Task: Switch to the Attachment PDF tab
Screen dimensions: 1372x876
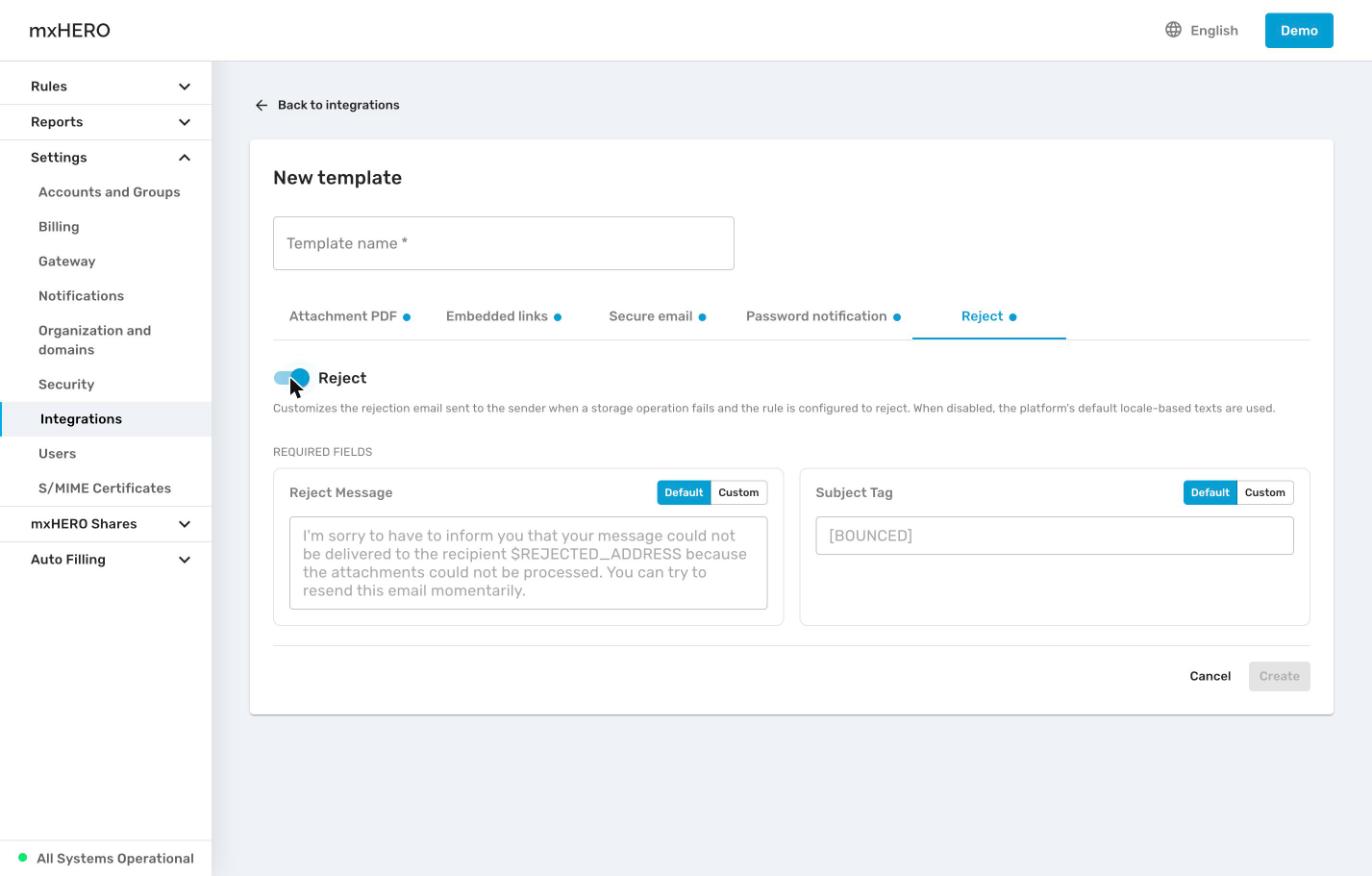Action: pyautogui.click(x=350, y=316)
